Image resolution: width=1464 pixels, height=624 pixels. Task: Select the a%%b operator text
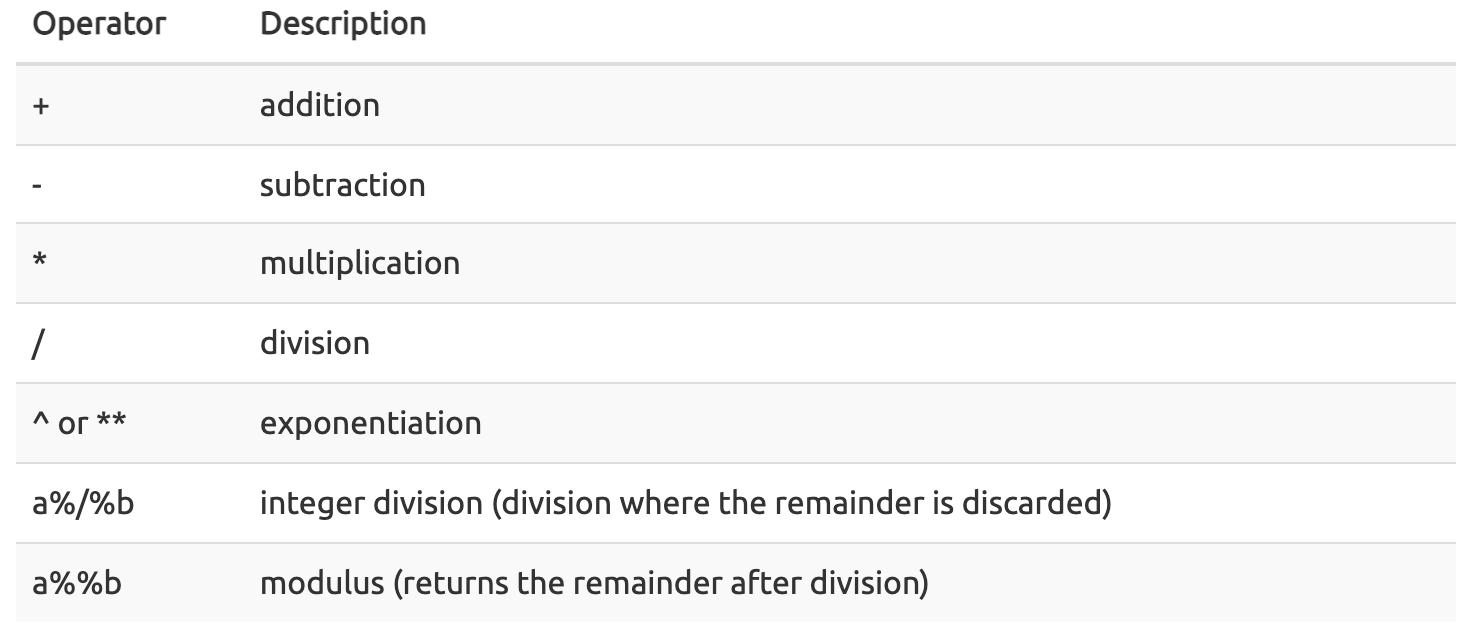(x=77, y=582)
